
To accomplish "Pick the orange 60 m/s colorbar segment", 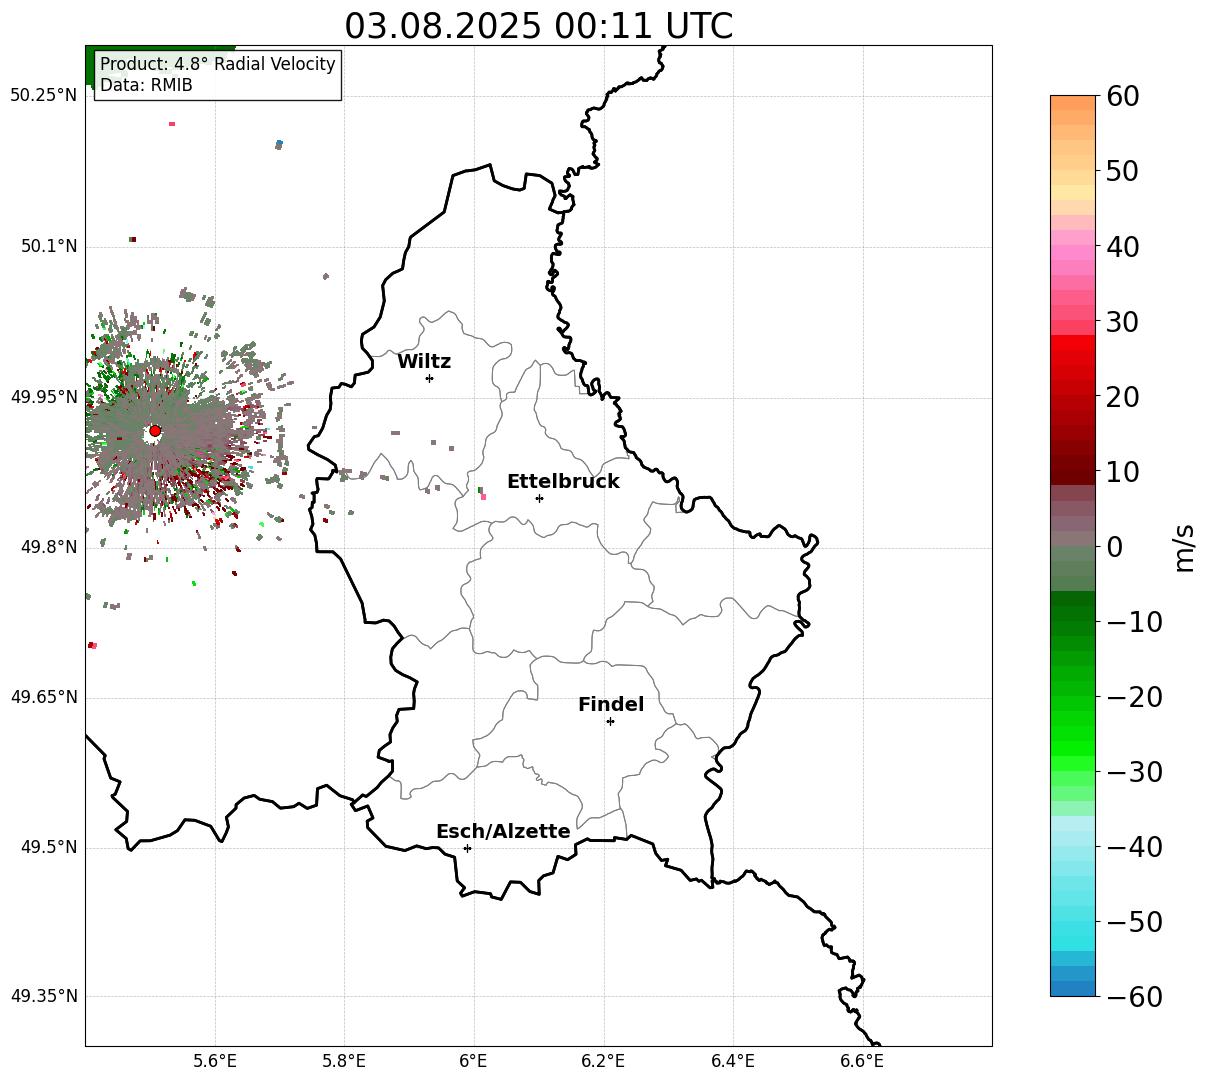I will coord(1073,103).
